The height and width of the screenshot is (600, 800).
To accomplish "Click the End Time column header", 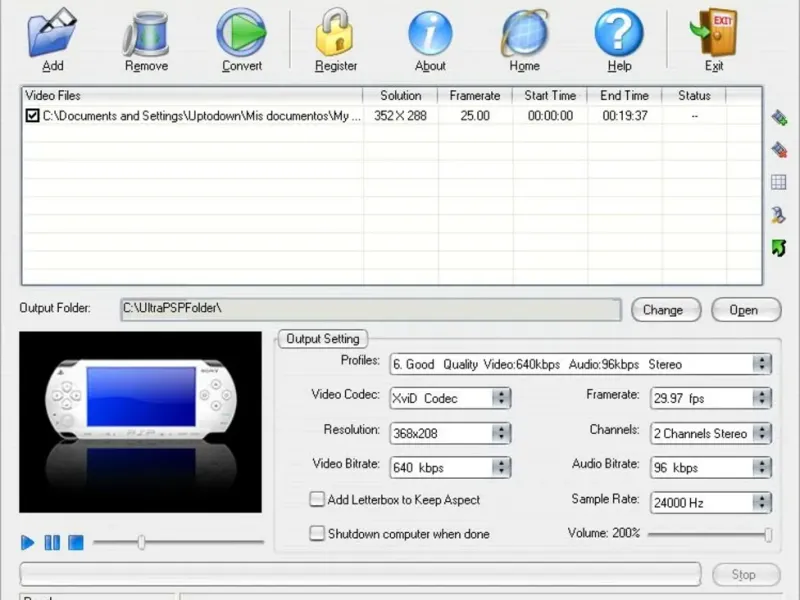I will (624, 95).
